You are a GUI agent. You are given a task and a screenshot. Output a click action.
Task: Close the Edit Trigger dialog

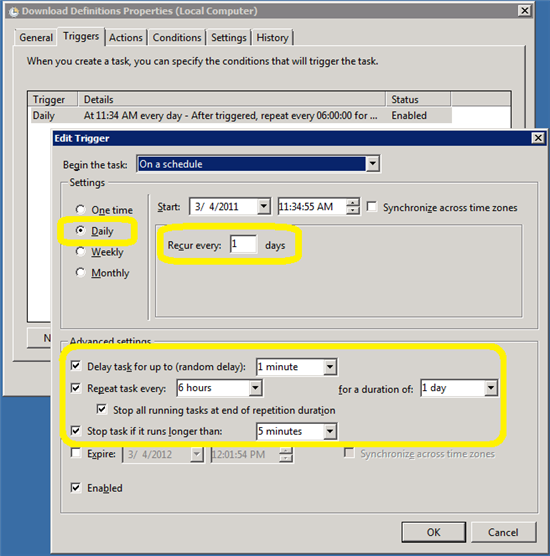[538, 138]
